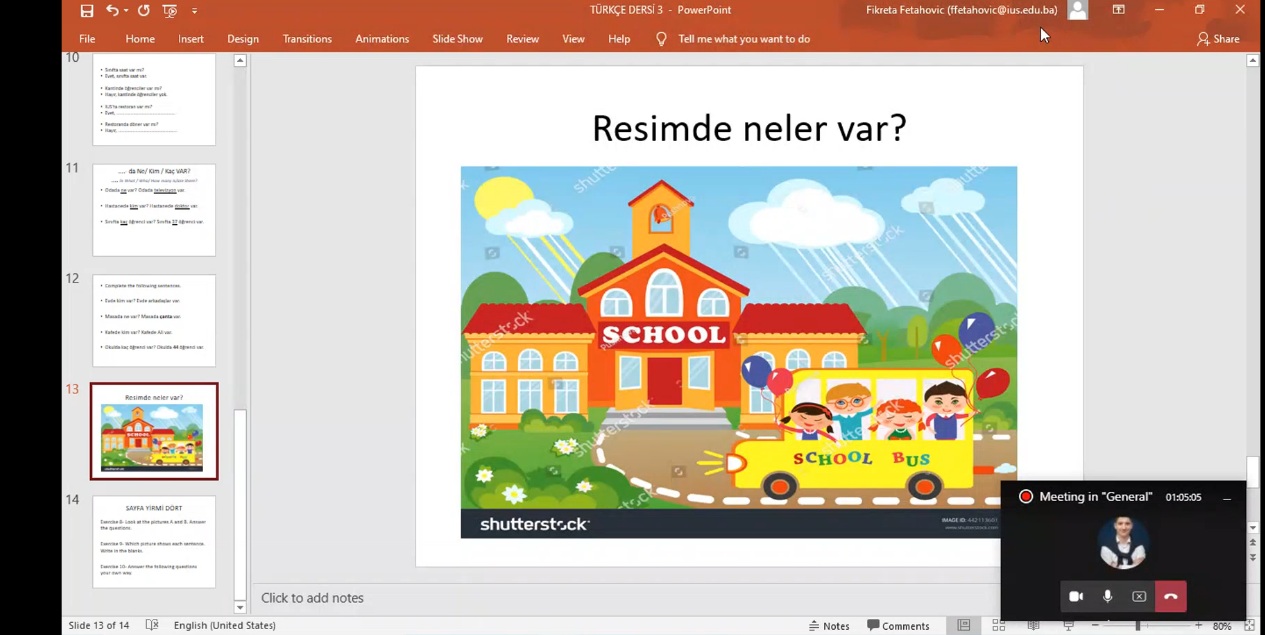Toggle the Notes pane in status bar
Viewport: 1265px width, 635px height.
828,625
